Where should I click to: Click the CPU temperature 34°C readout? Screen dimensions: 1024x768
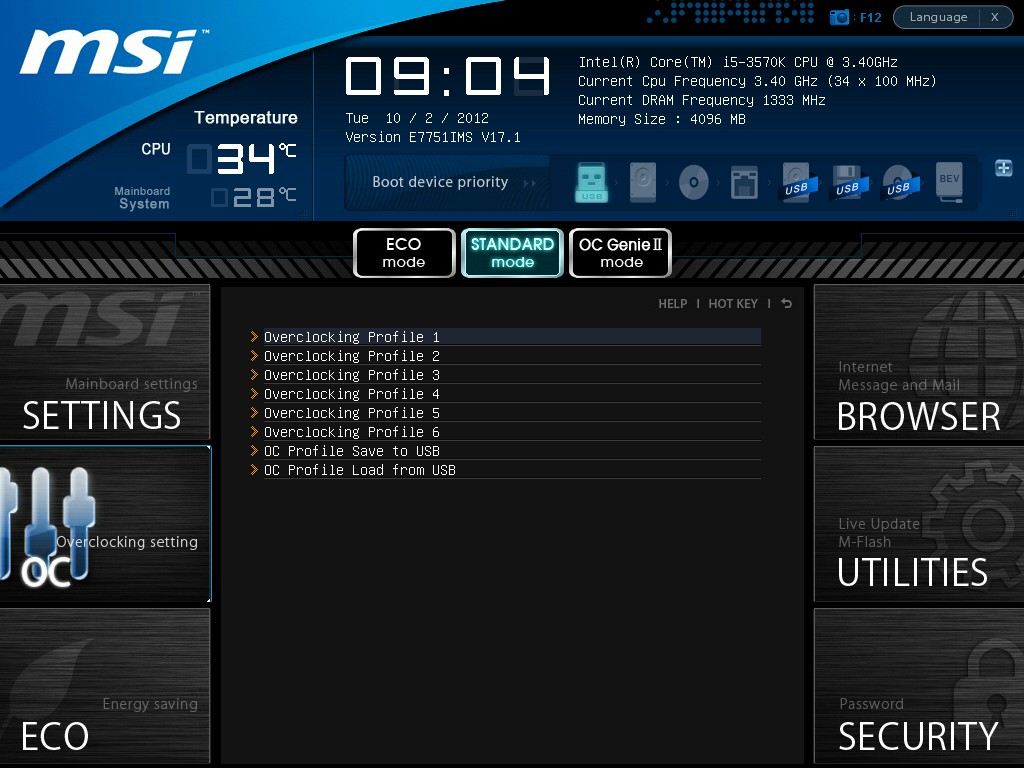coord(242,159)
